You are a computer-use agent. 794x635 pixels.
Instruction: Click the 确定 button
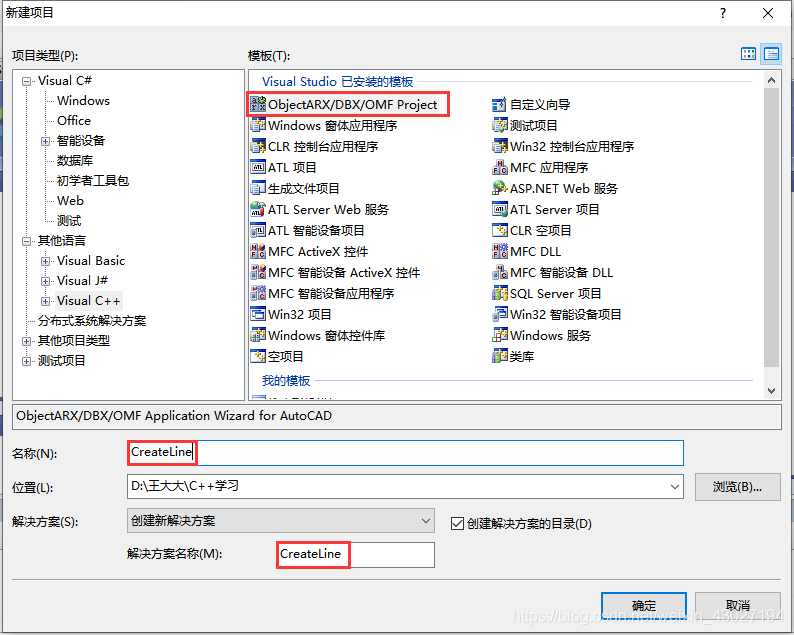click(x=644, y=605)
